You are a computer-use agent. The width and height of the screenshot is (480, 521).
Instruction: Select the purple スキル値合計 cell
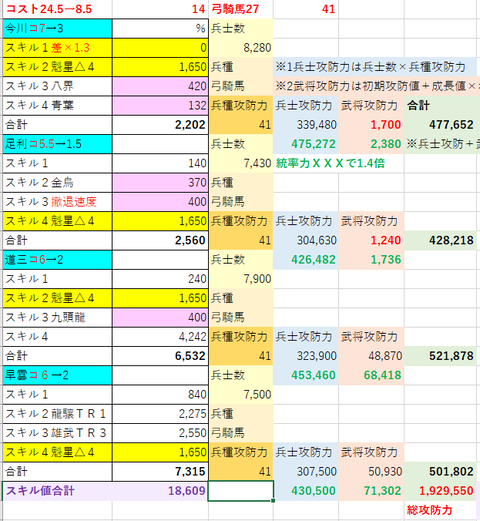[x=57, y=491]
